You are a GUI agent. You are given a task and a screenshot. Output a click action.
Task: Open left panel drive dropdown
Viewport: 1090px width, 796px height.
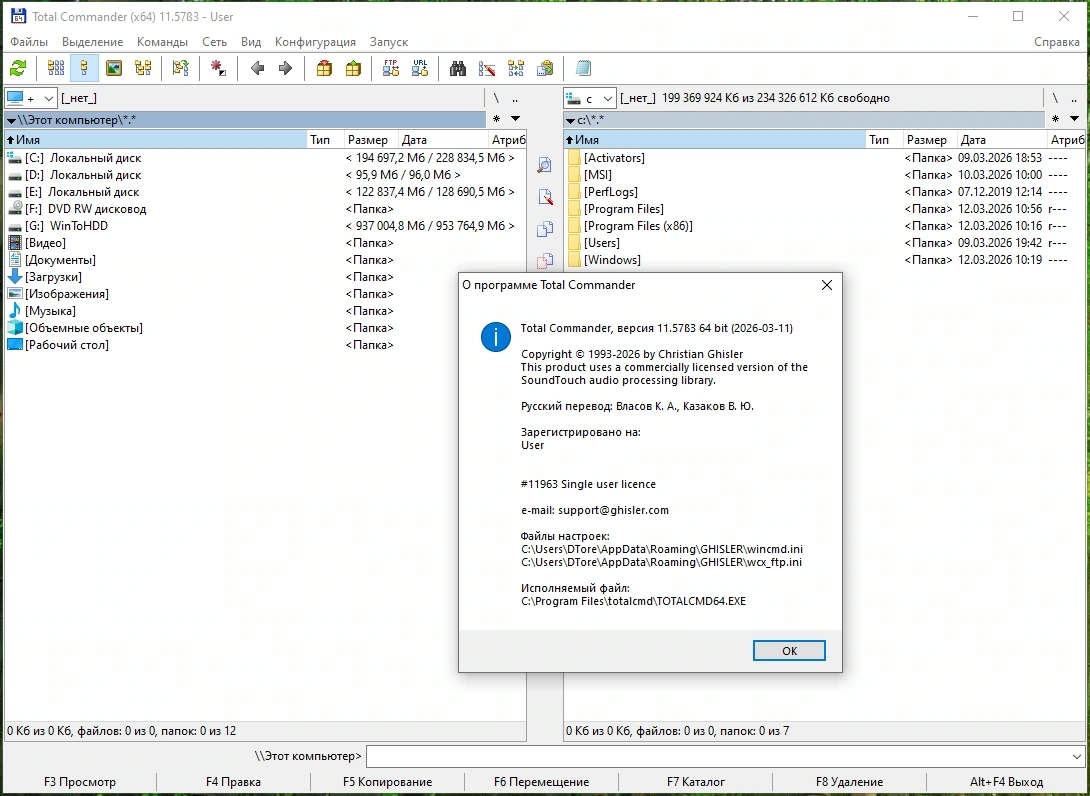[30, 98]
